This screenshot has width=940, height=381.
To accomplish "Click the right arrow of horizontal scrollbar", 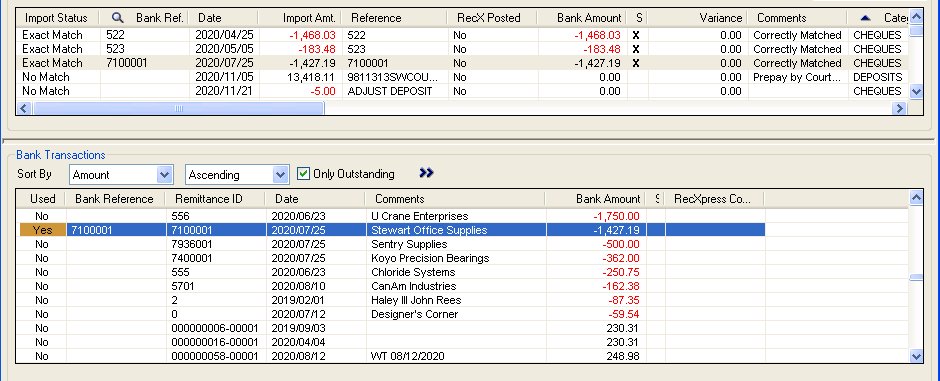I will pyautogui.click(x=899, y=108).
